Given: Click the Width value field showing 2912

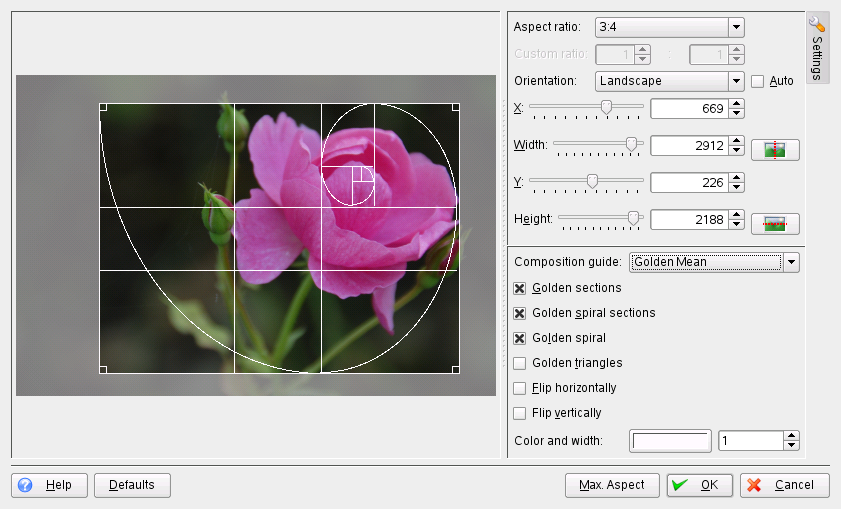Looking at the screenshot, I should [x=690, y=146].
